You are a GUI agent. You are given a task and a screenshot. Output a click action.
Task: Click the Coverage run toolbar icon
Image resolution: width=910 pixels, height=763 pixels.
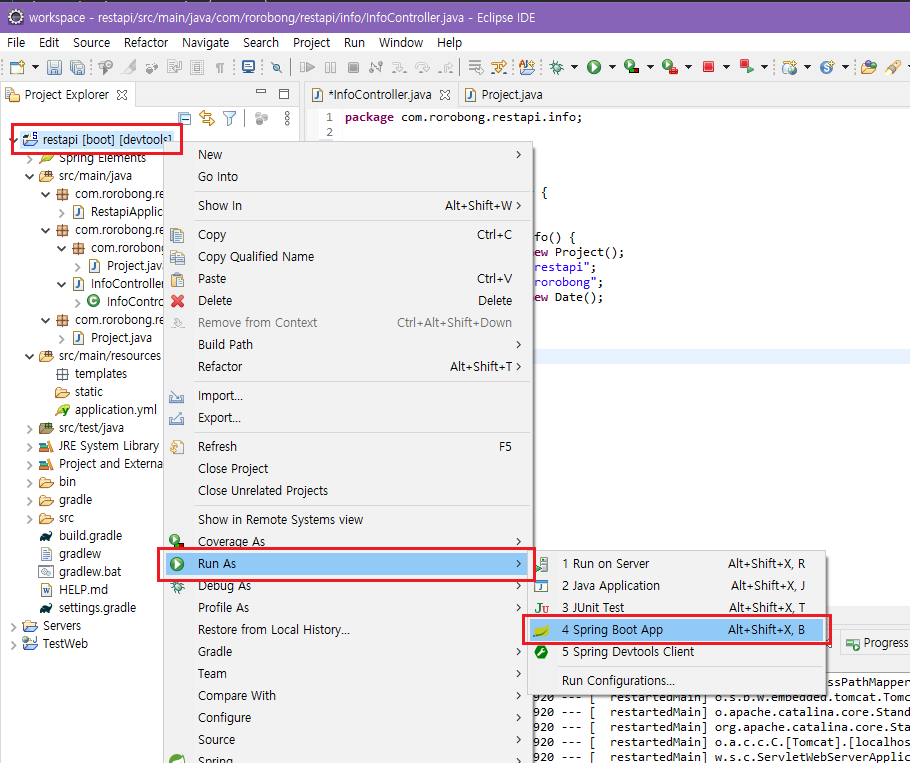[631, 67]
